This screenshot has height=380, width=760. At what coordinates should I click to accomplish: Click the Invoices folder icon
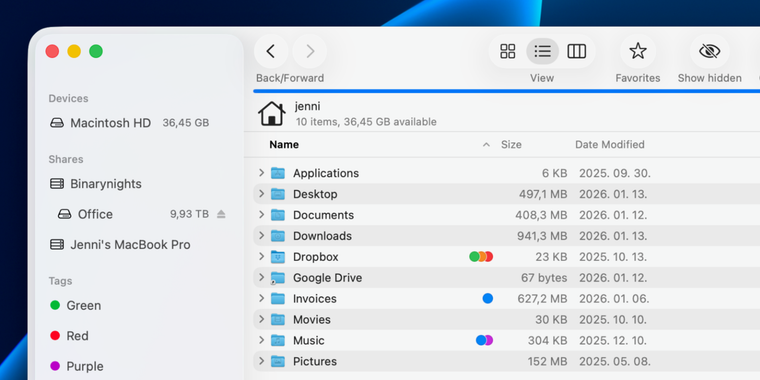tap(278, 298)
